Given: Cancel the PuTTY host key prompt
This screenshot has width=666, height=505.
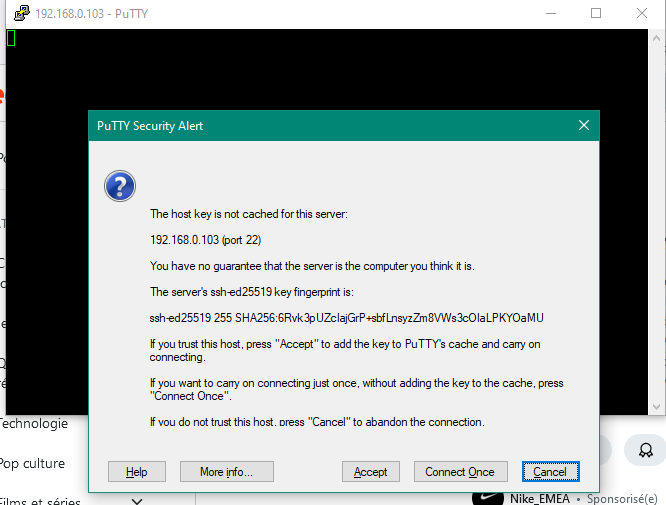Looking at the screenshot, I should point(550,471).
